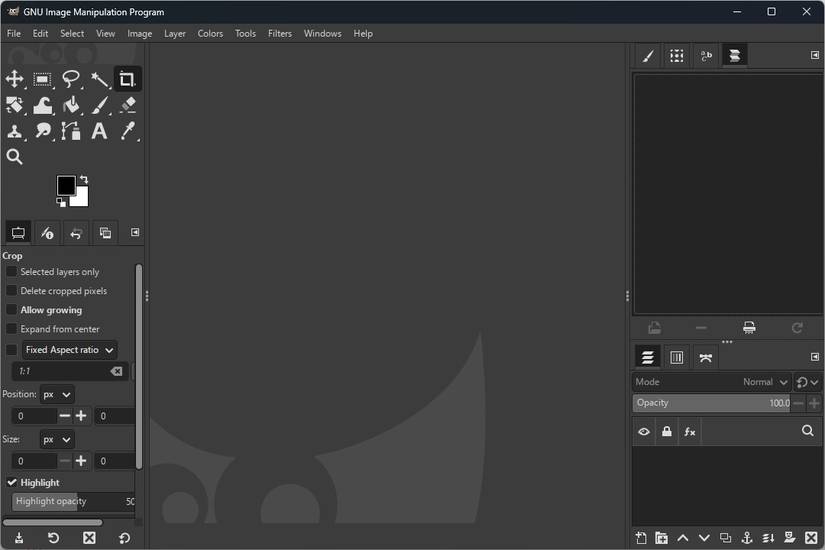Select the Fuzzy Select magic wand tool
825x550 pixels.
[99, 79]
